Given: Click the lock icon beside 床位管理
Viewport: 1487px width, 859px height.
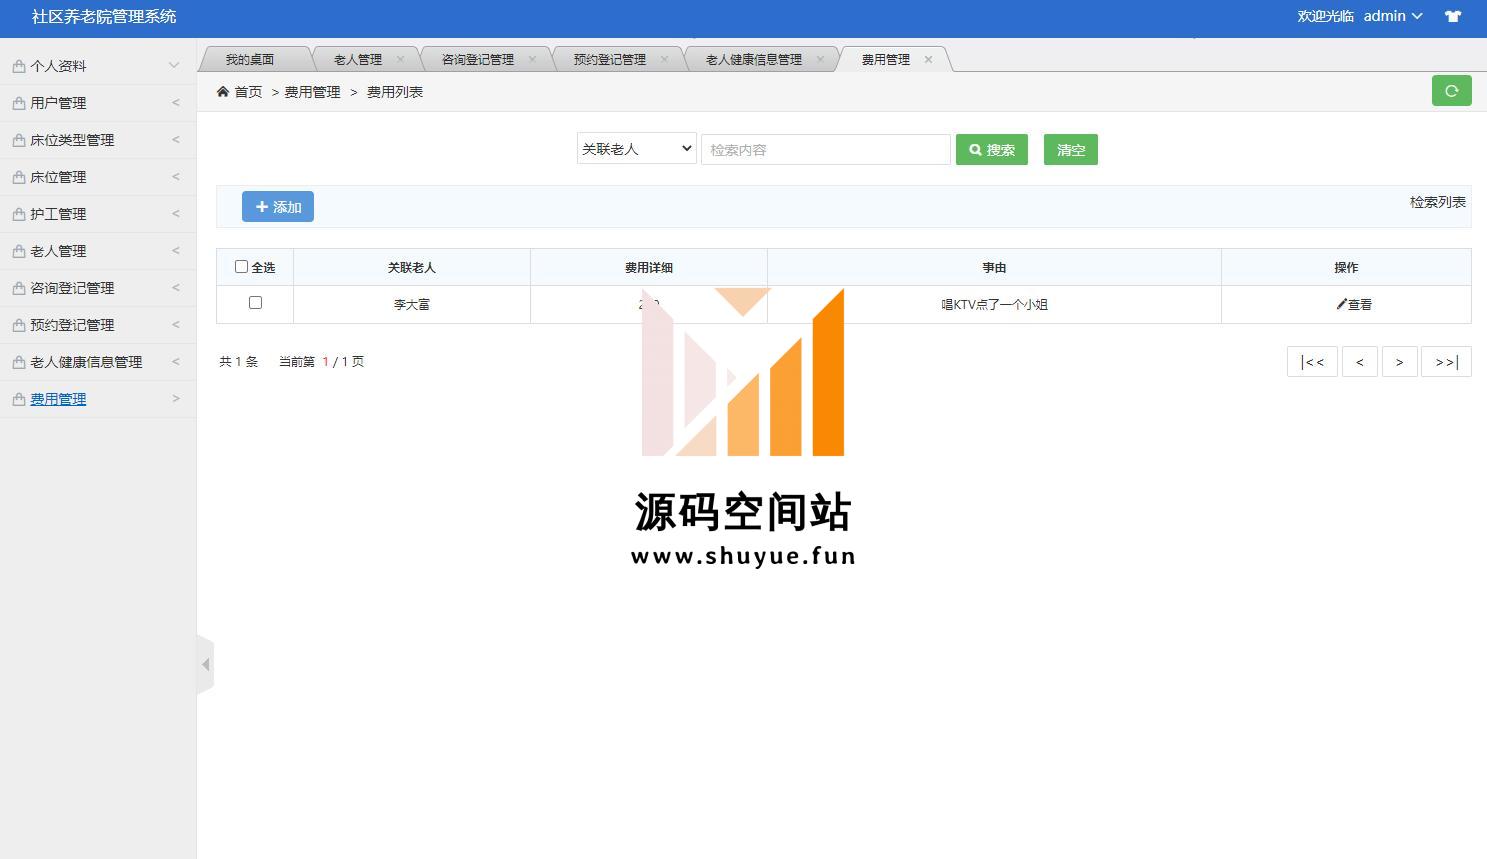Looking at the screenshot, I should point(19,177).
